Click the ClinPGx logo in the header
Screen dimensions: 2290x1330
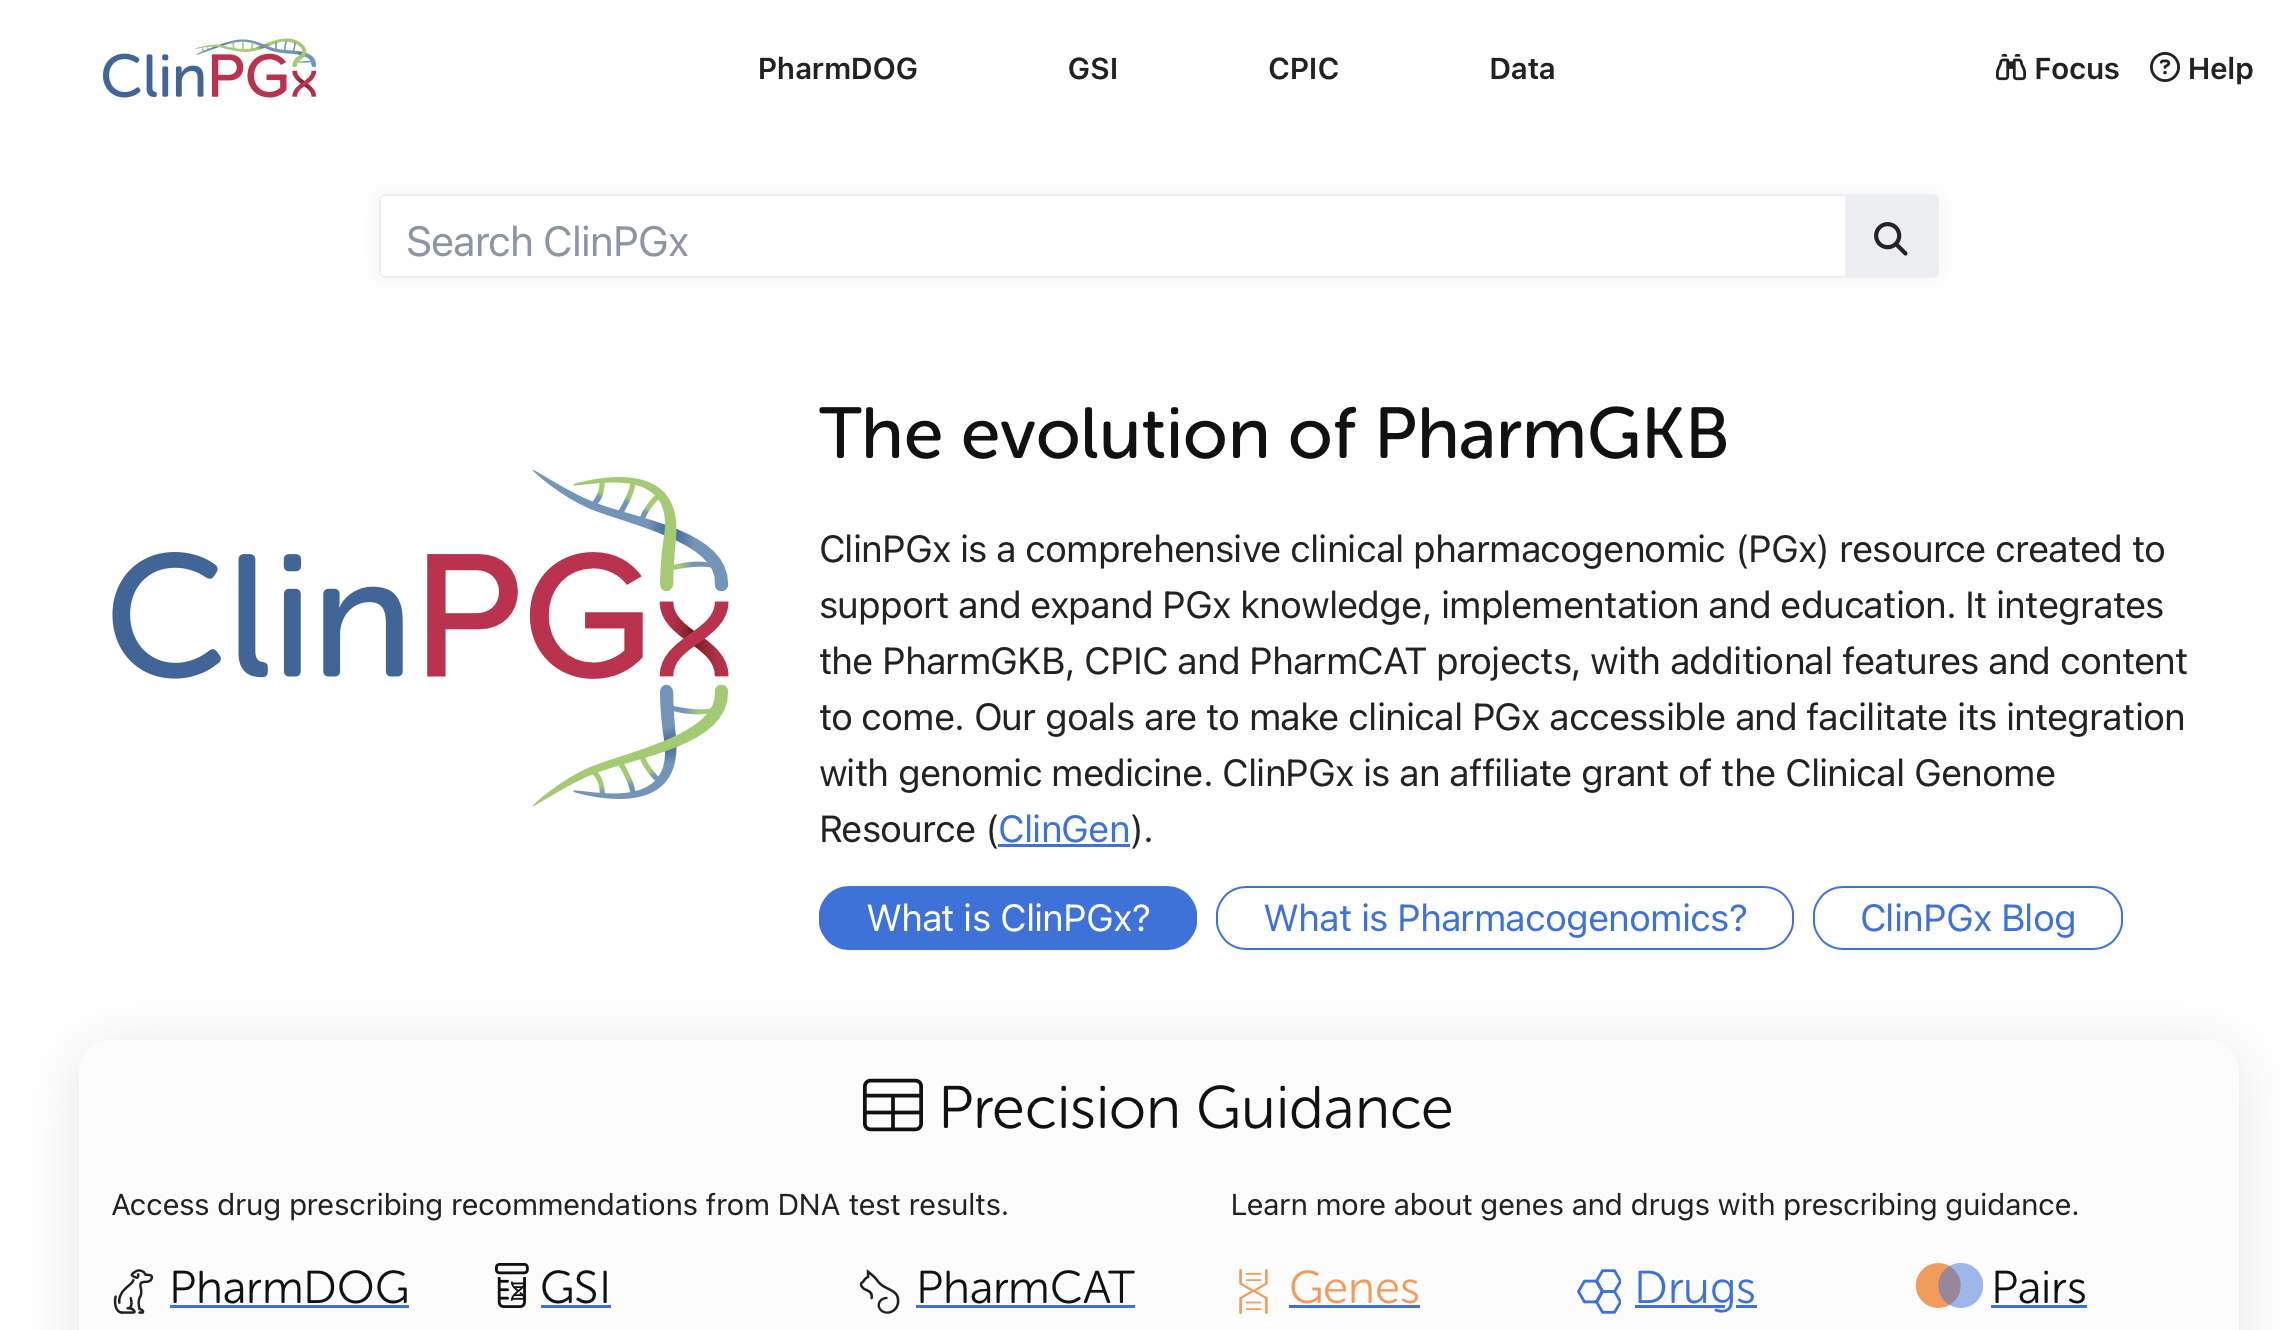coord(209,67)
